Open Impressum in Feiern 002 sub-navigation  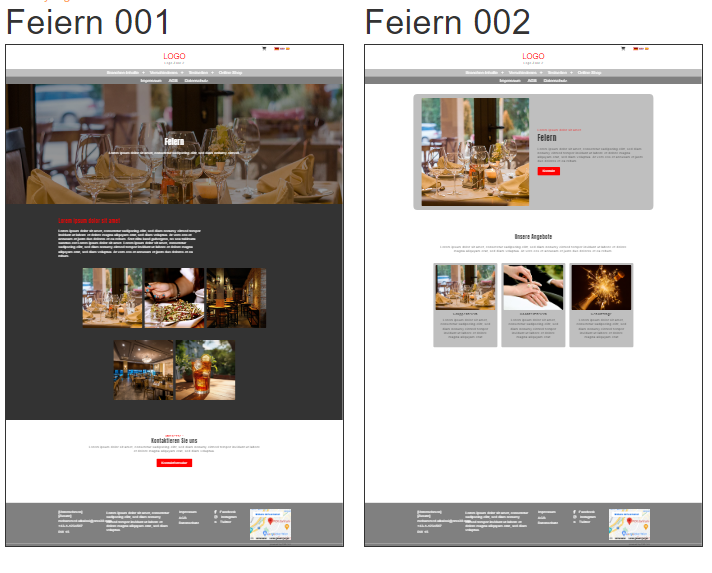(509, 81)
